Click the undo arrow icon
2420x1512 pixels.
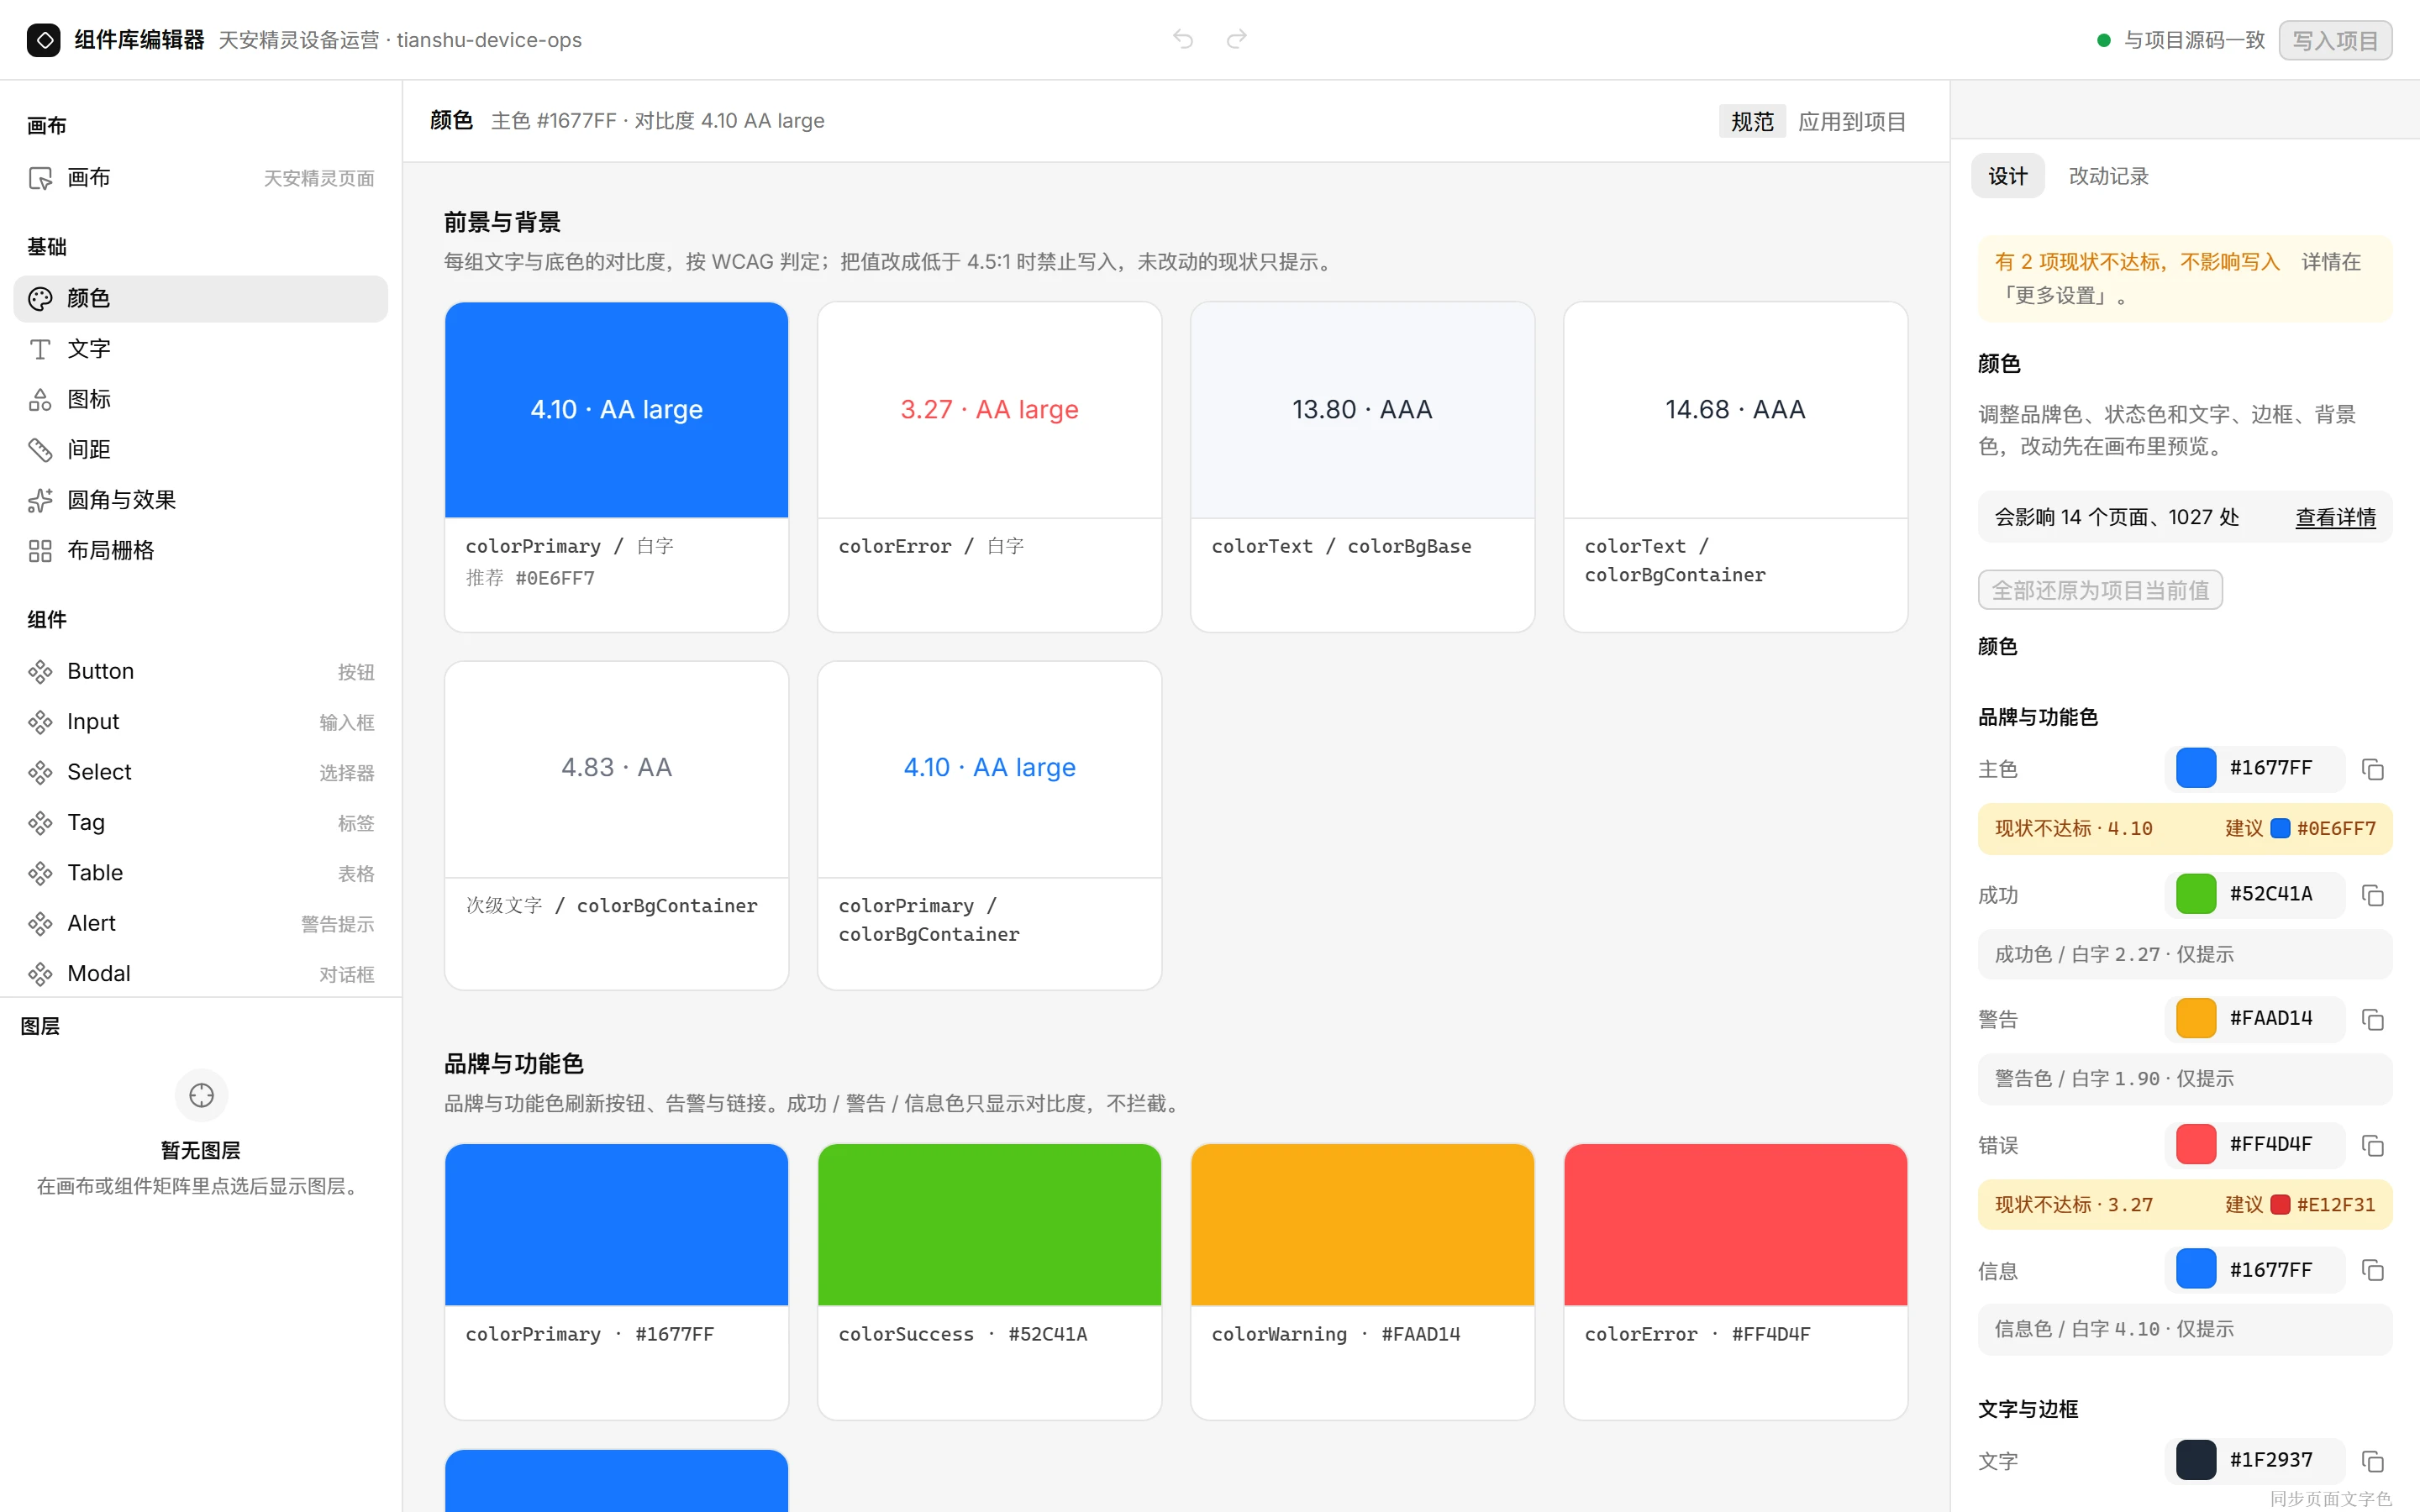pyautogui.click(x=1183, y=39)
